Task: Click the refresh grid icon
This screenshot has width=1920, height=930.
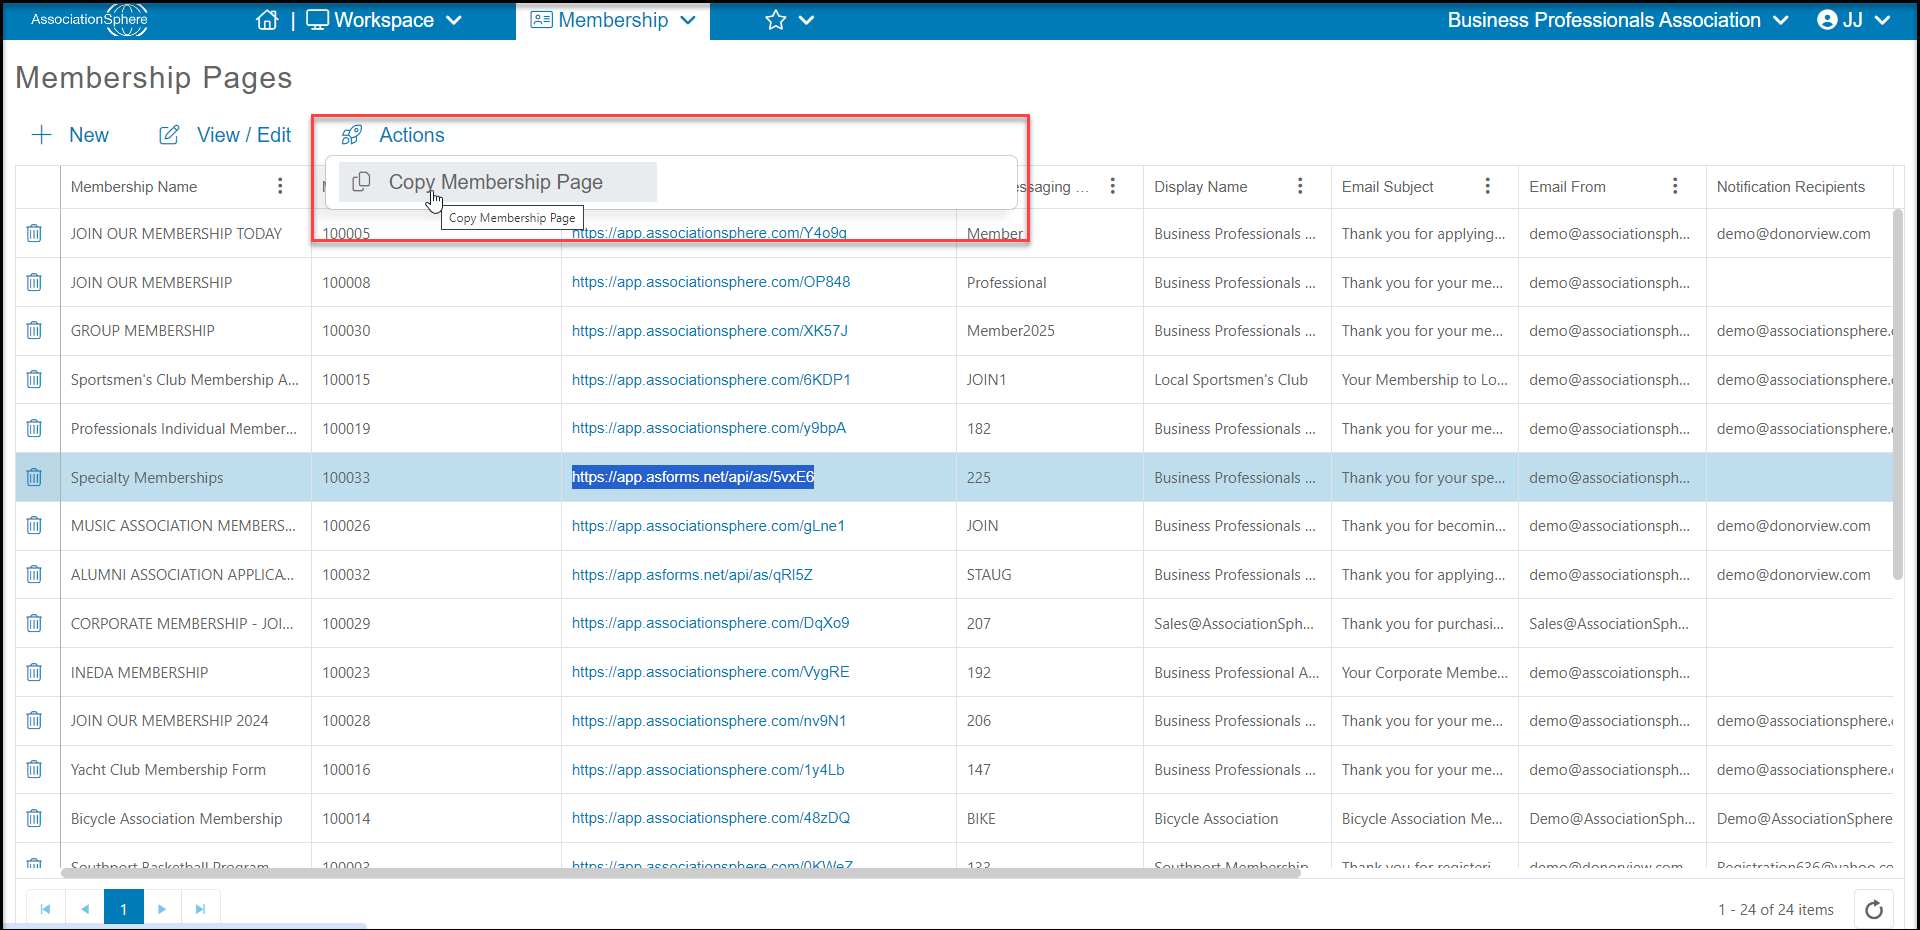Action: pos(1874,909)
